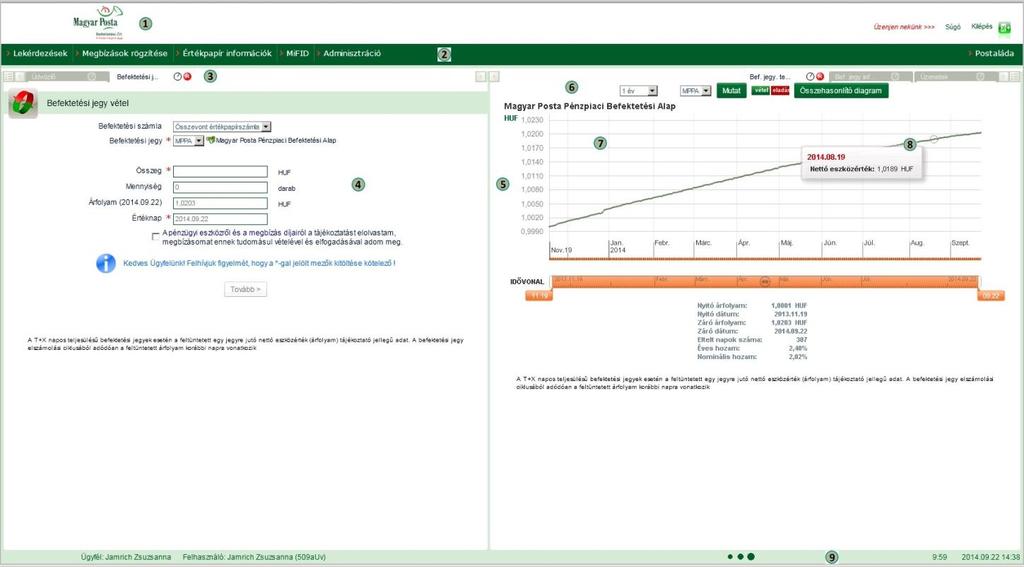
Task: Click the right panel's tab scroll arrow at left edge
Action: [x=495, y=76]
